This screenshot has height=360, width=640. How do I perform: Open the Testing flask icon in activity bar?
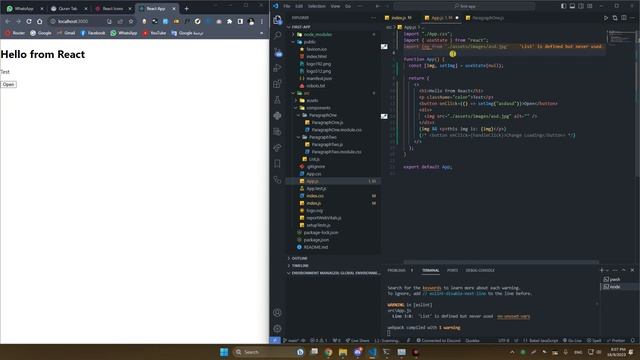[278, 100]
